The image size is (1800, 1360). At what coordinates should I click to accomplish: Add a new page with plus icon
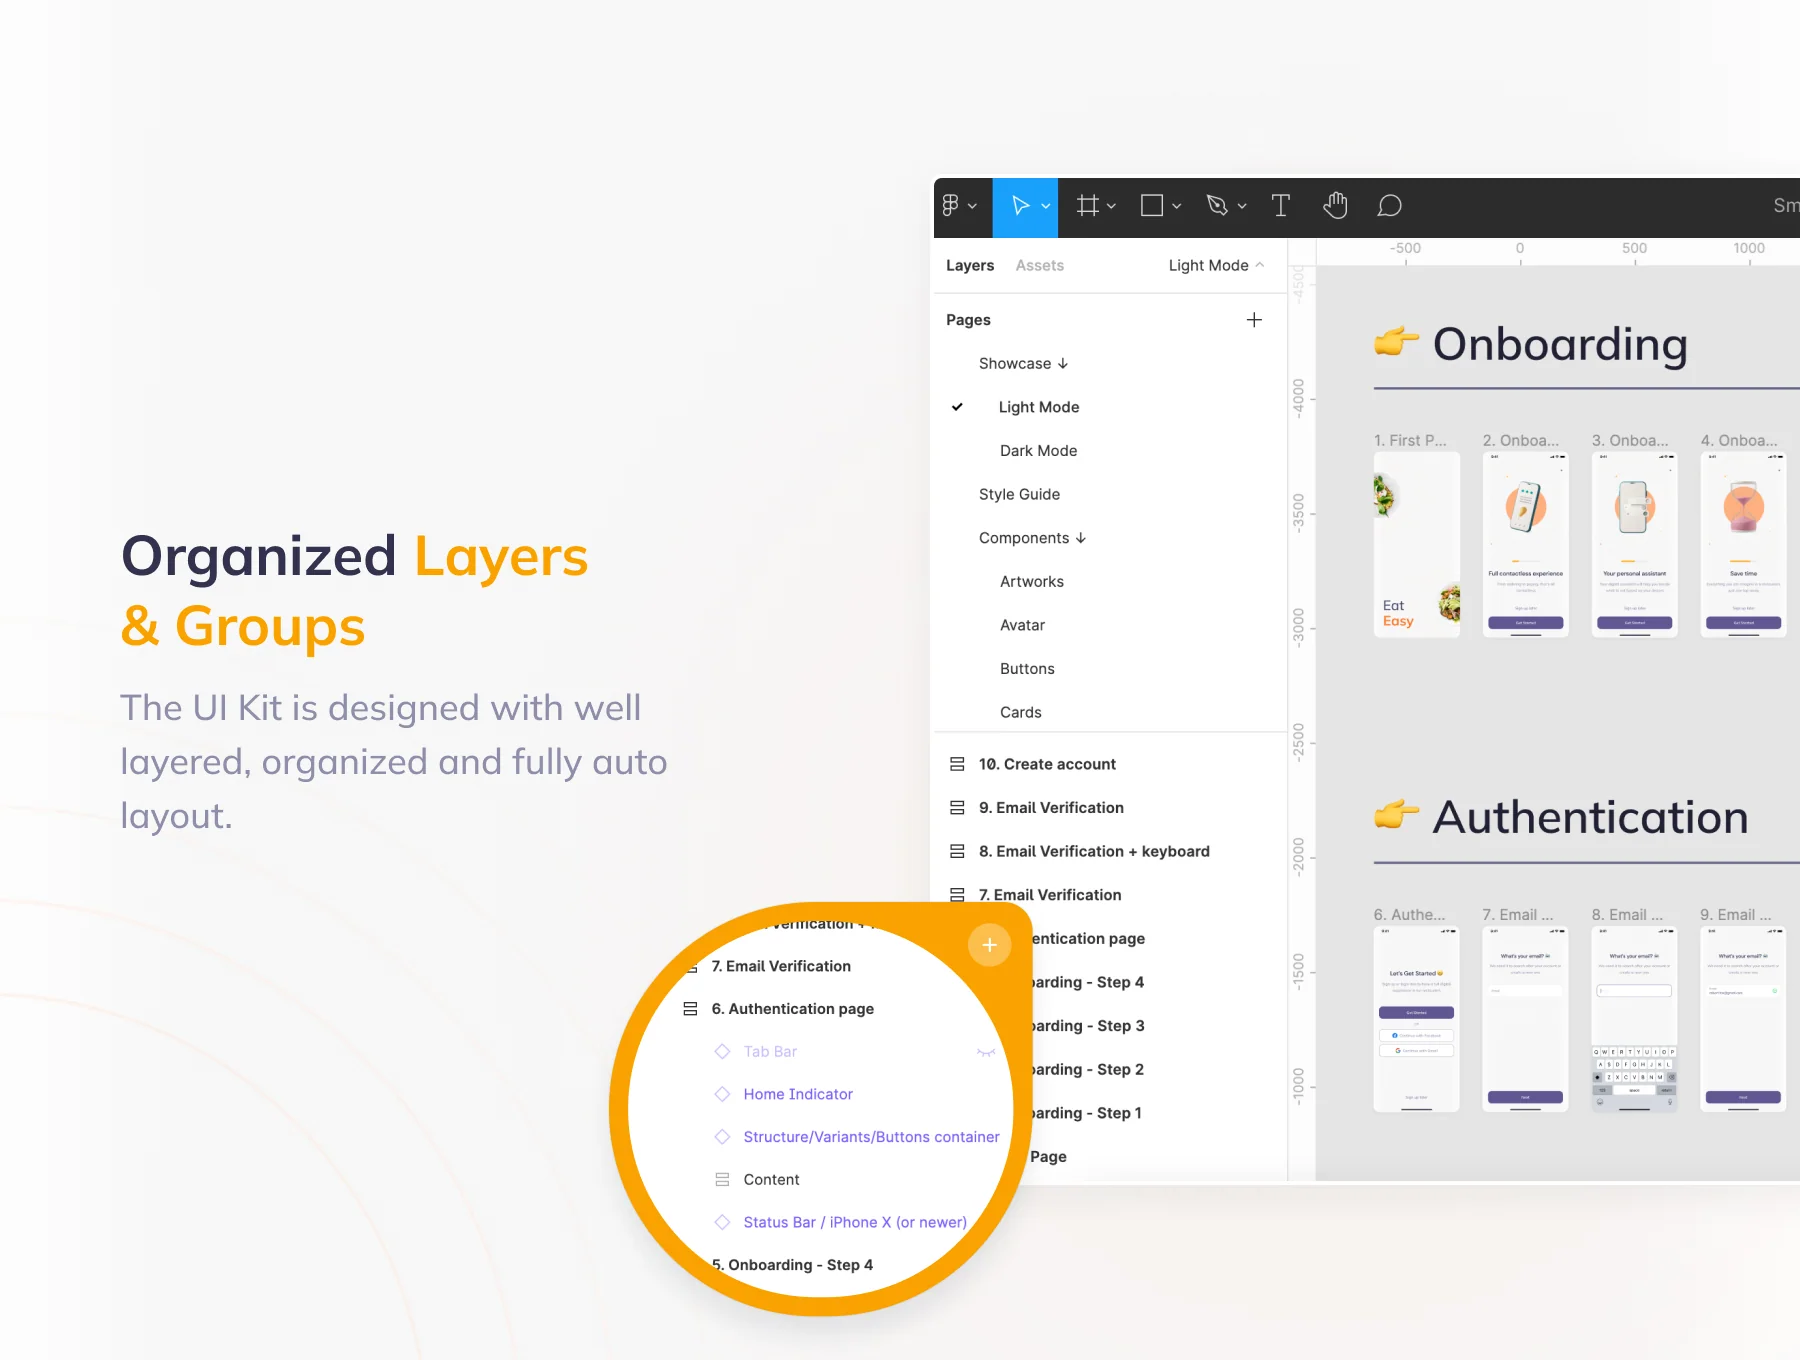[1254, 320]
